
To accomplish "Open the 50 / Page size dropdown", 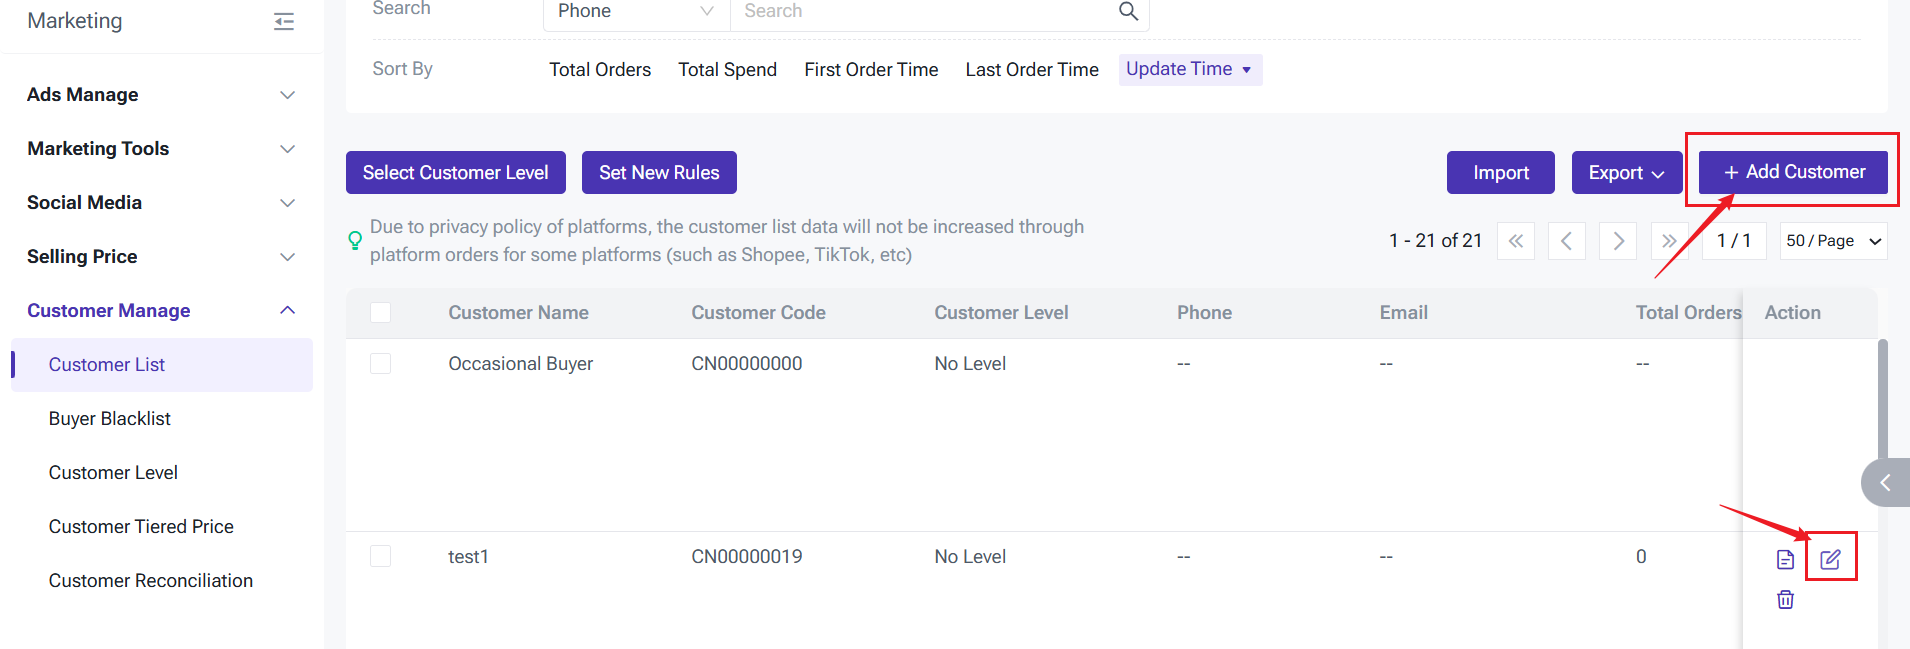I will click(x=1833, y=241).
